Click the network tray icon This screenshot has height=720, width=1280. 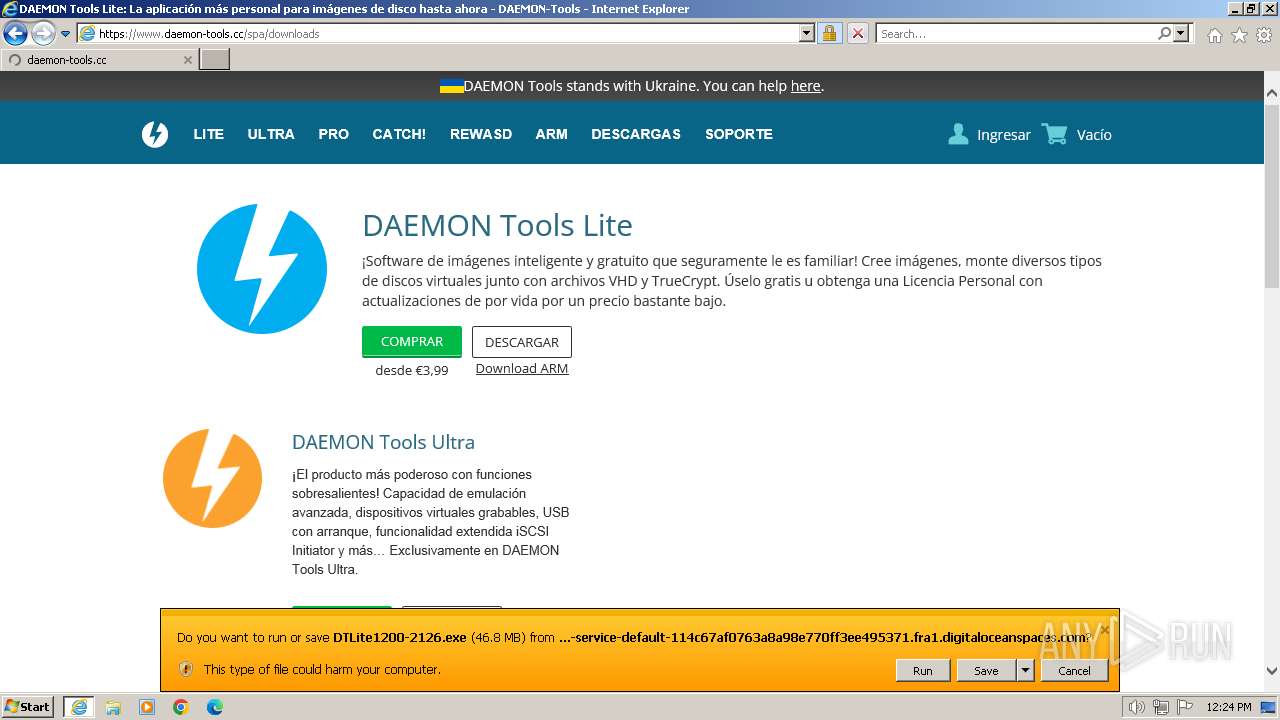1161,707
